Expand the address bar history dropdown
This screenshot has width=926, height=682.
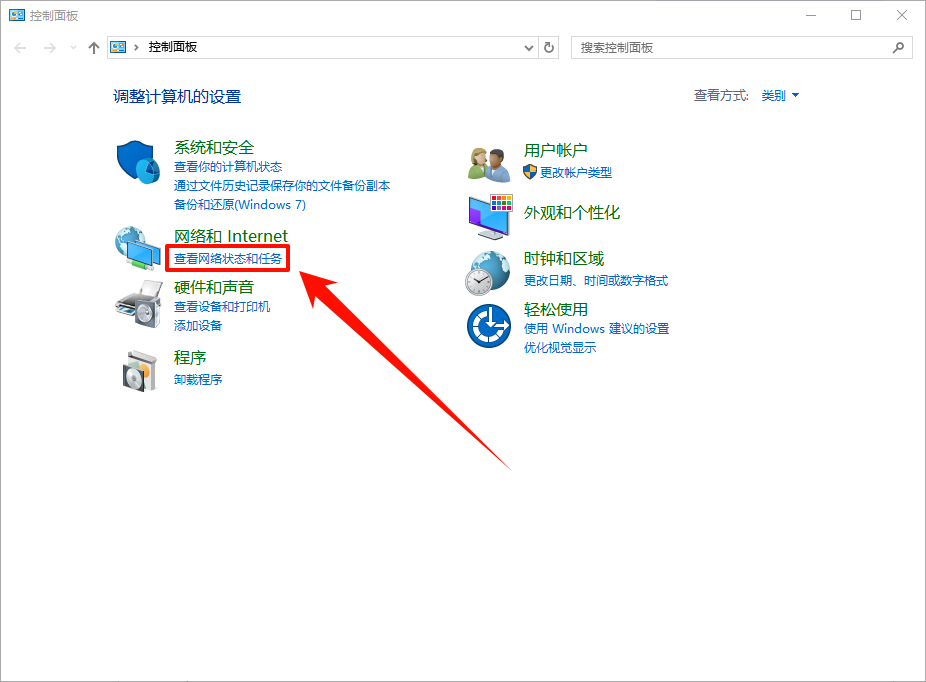(529, 48)
